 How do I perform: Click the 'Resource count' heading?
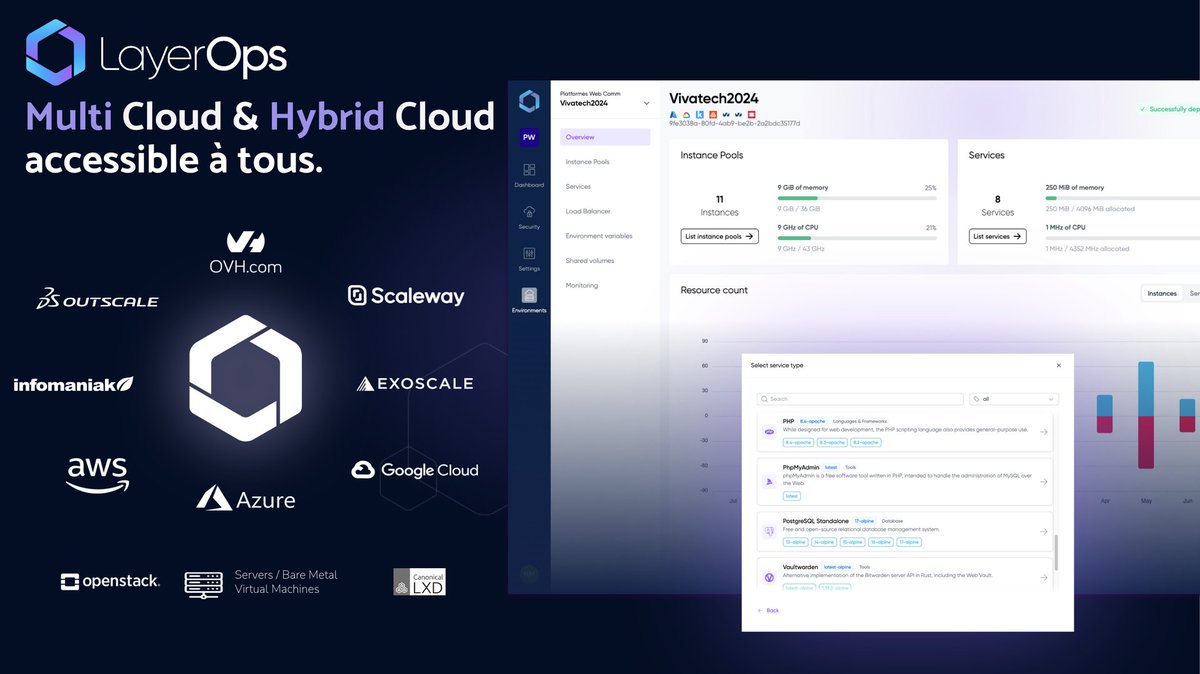click(714, 290)
